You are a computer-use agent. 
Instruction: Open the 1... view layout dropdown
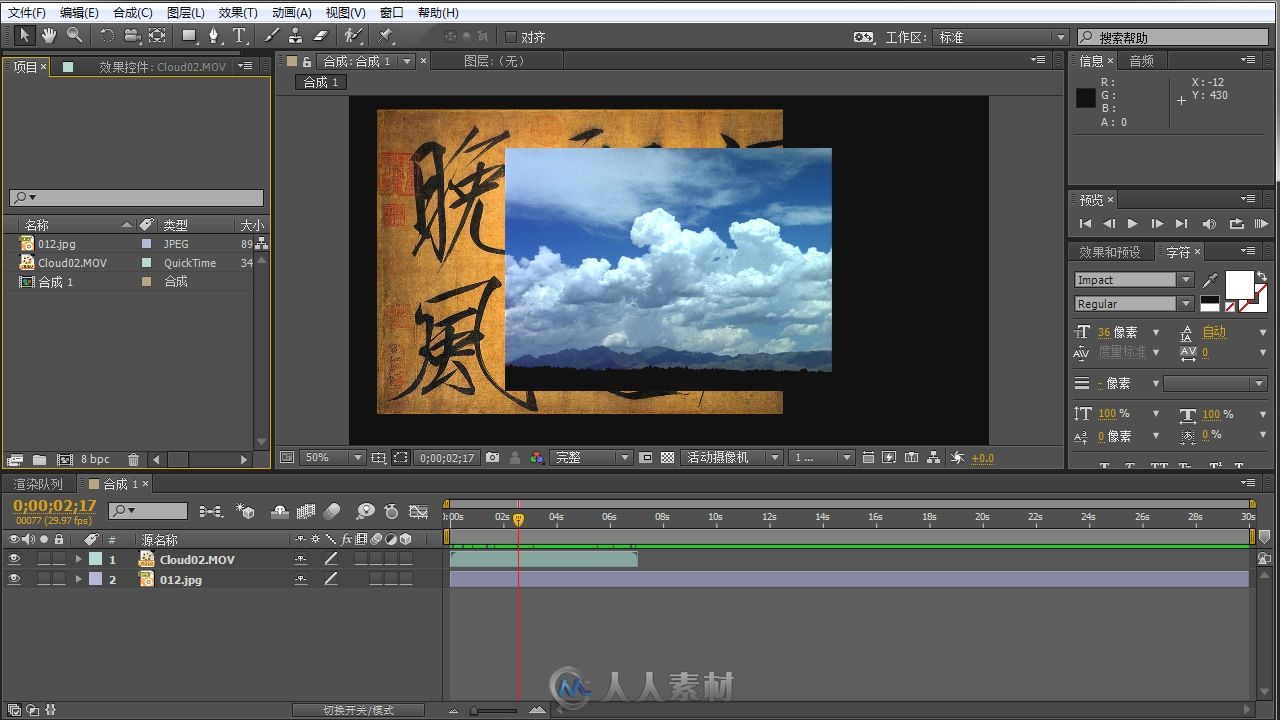pos(820,458)
